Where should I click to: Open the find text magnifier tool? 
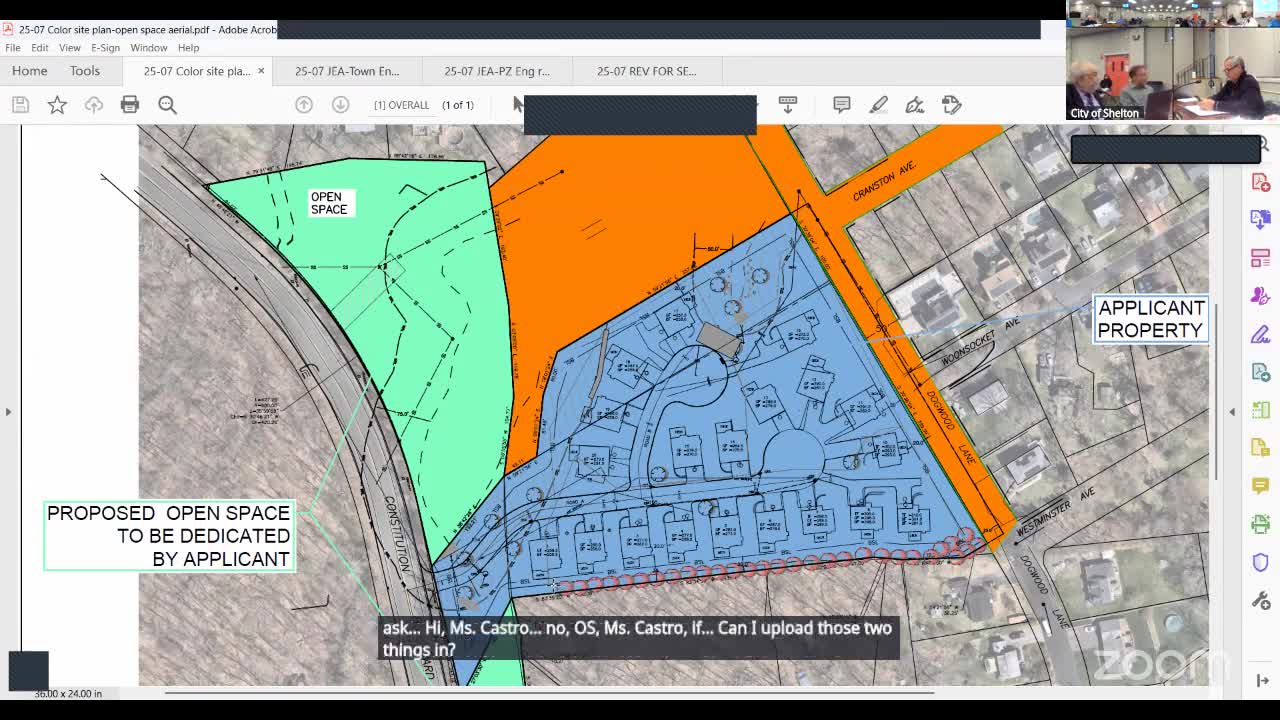tap(167, 105)
